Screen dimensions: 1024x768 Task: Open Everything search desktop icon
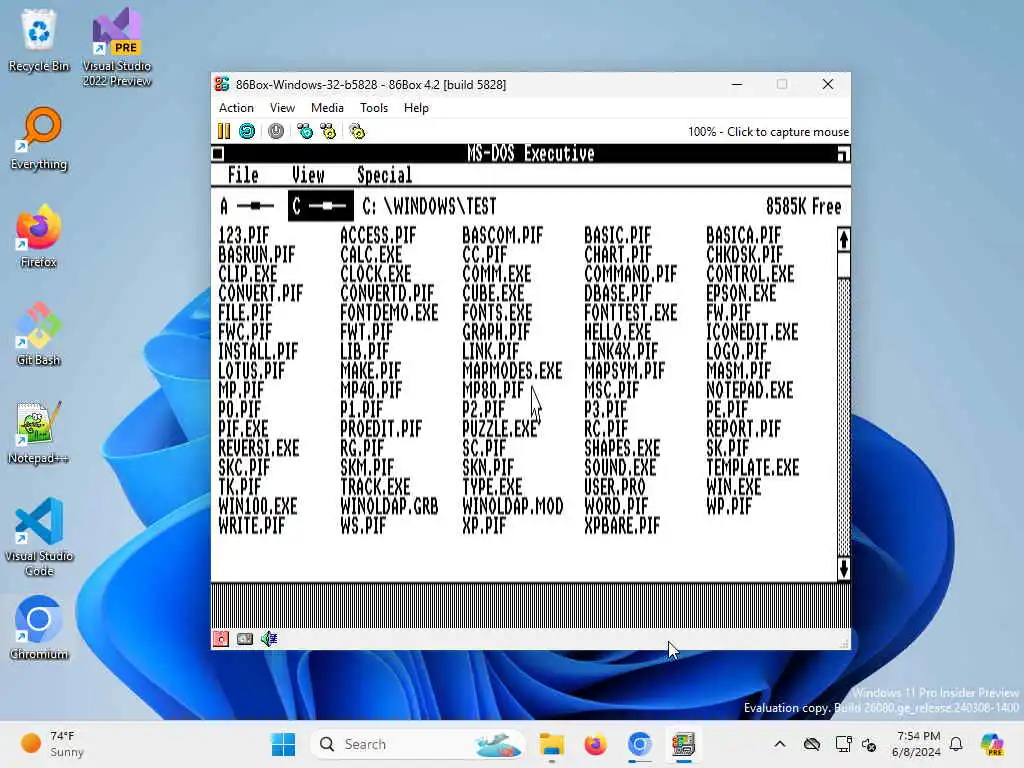click(39, 138)
